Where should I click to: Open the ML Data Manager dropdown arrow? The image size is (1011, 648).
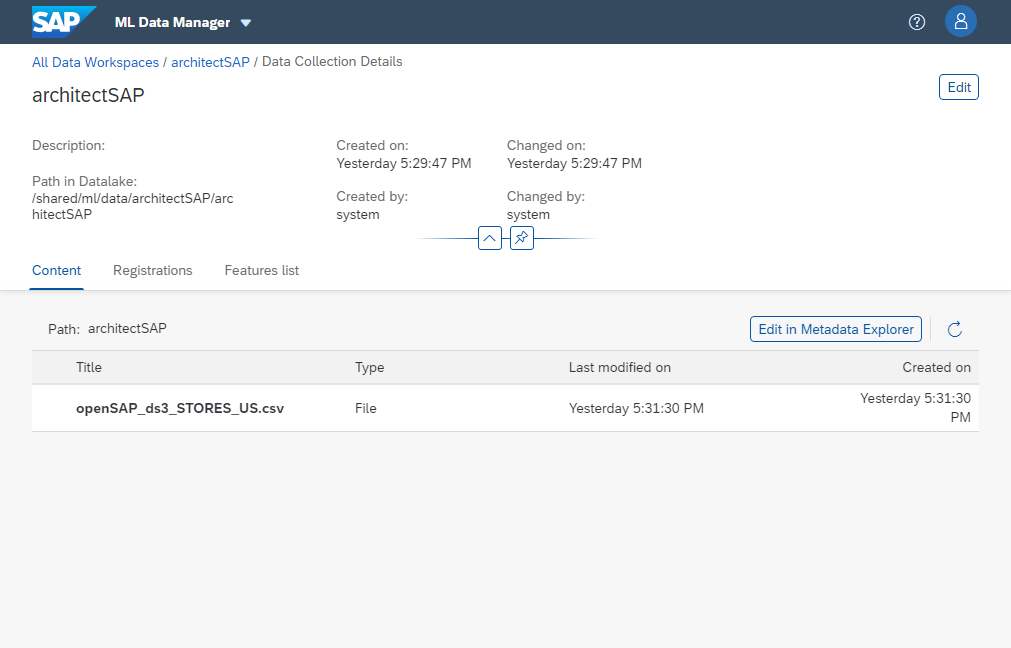pyautogui.click(x=246, y=23)
